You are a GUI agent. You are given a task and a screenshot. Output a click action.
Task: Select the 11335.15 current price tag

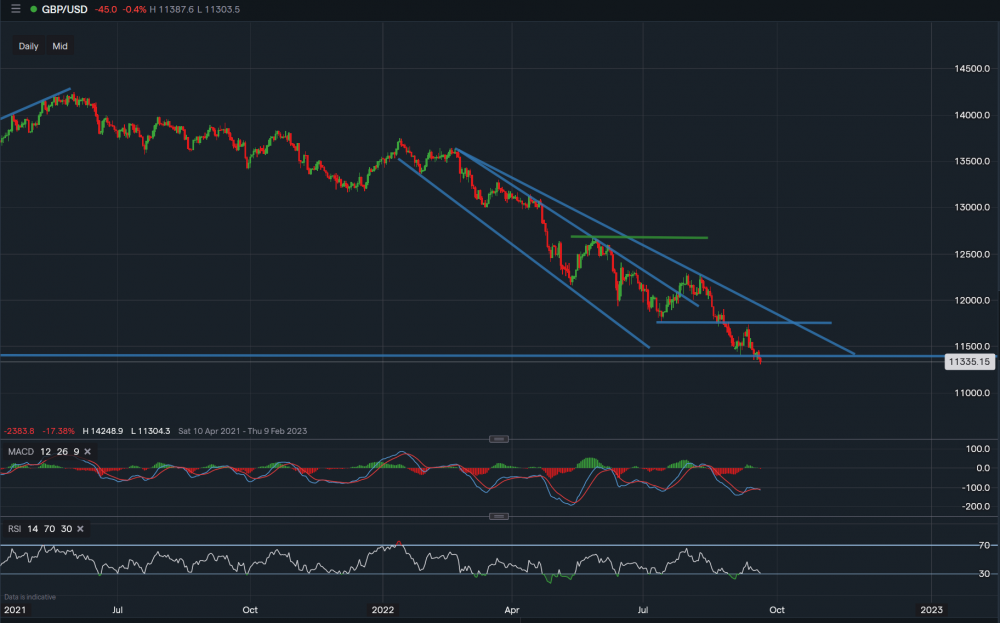pyautogui.click(x=967, y=362)
